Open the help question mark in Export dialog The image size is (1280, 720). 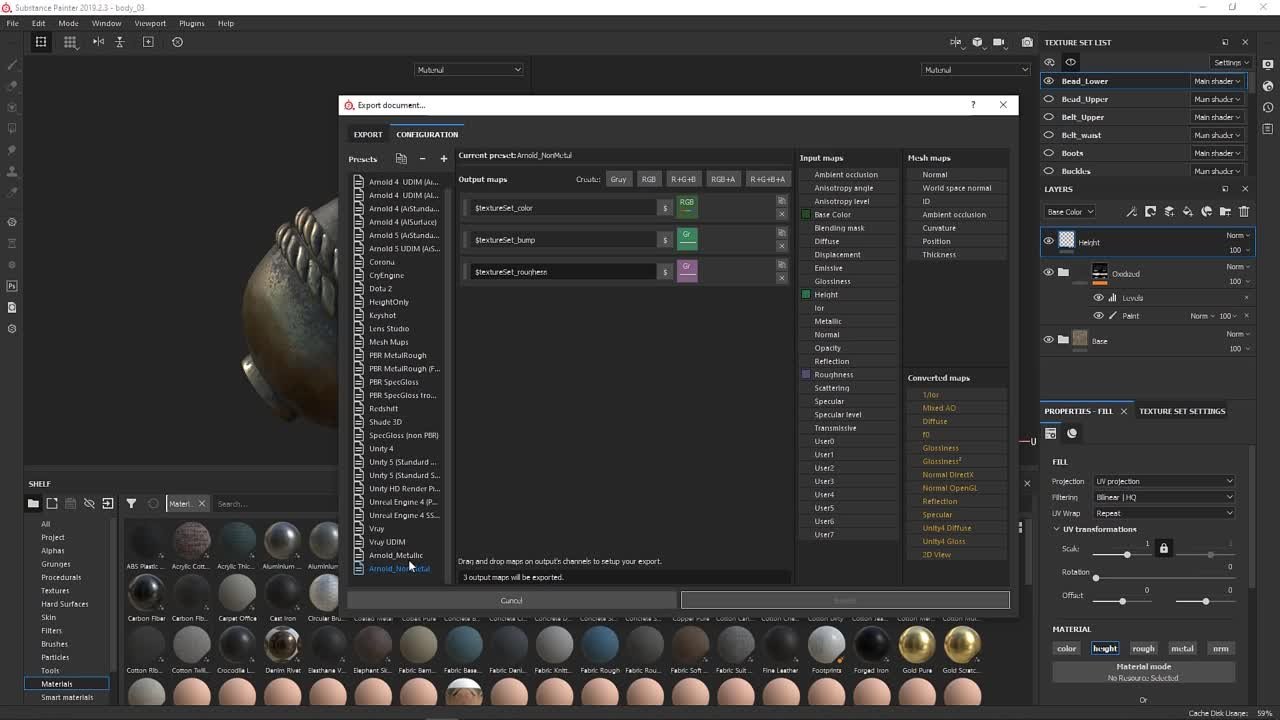click(973, 105)
